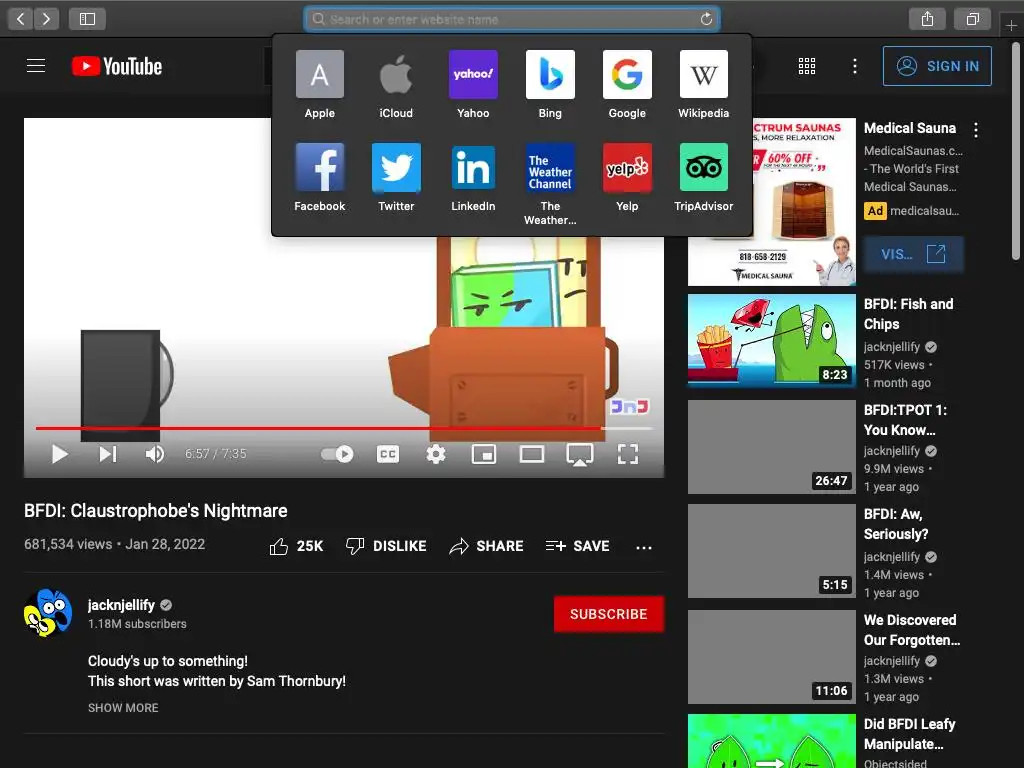Click the SIGN IN button
Viewport: 1024px width, 768px height.
coord(937,66)
